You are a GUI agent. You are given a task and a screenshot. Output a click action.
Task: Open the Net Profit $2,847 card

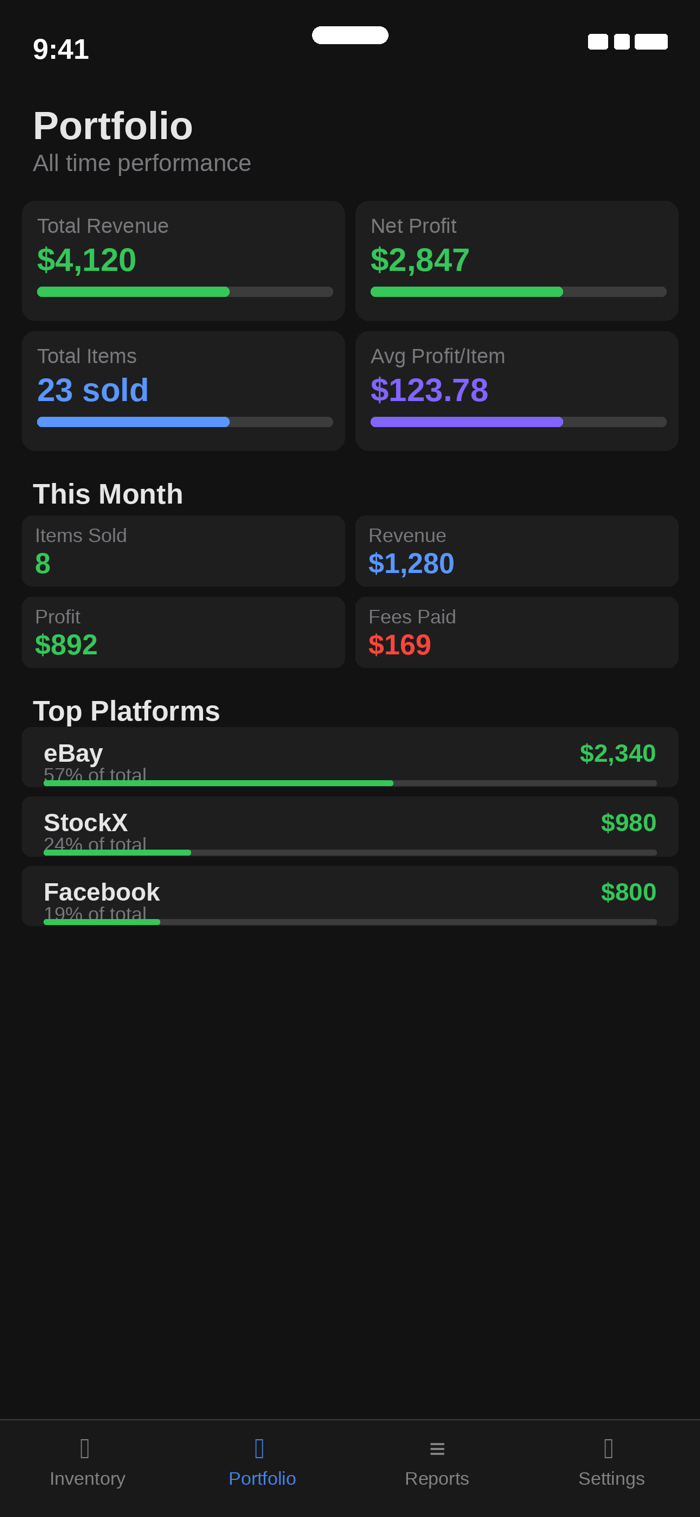(517, 260)
